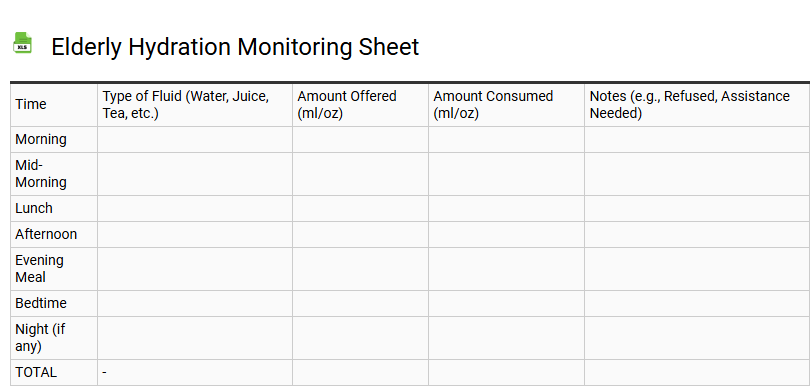Screen dimensions: 810x386
Task: Click the Bedtime Notes cell
Action: click(697, 303)
